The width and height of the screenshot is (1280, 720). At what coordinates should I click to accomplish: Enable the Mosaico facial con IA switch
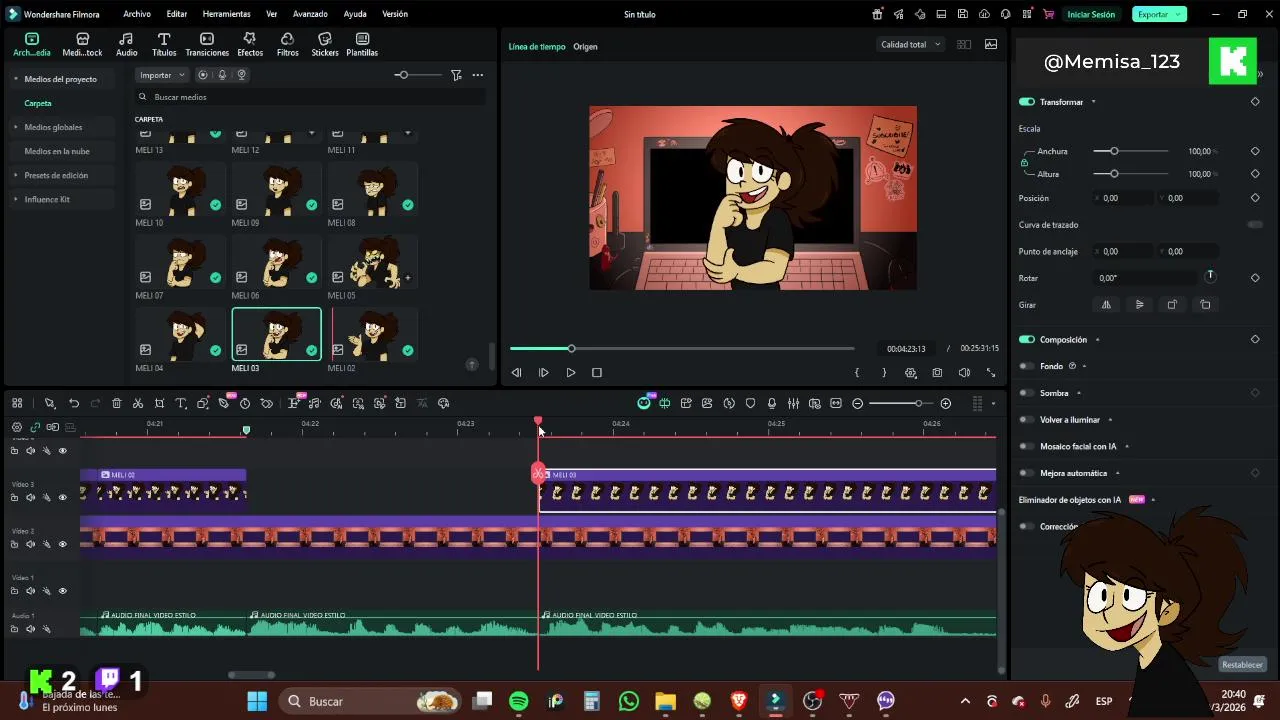coord(1027,446)
